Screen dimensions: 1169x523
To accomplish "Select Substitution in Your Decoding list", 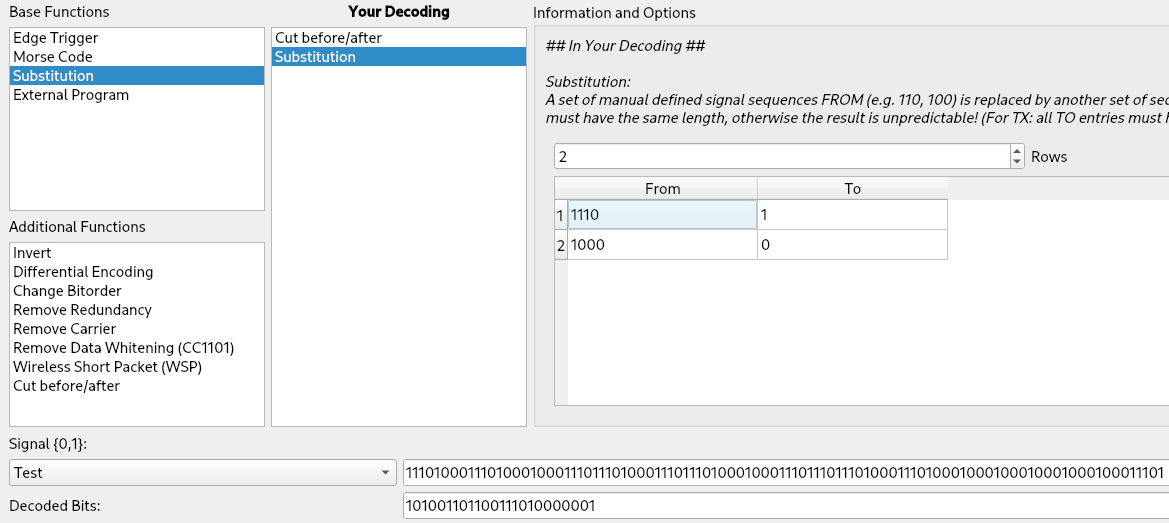I will click(315, 57).
